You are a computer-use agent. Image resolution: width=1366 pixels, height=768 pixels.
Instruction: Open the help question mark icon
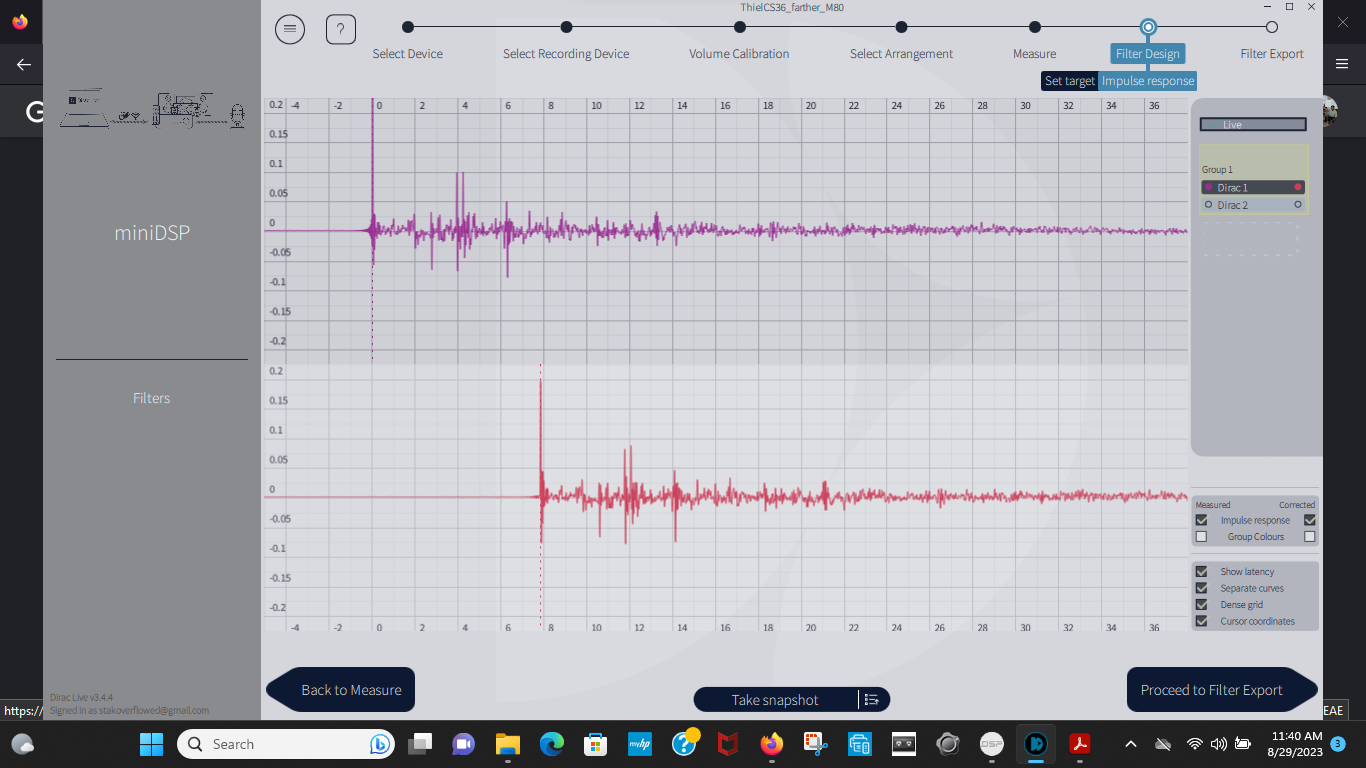[341, 30]
